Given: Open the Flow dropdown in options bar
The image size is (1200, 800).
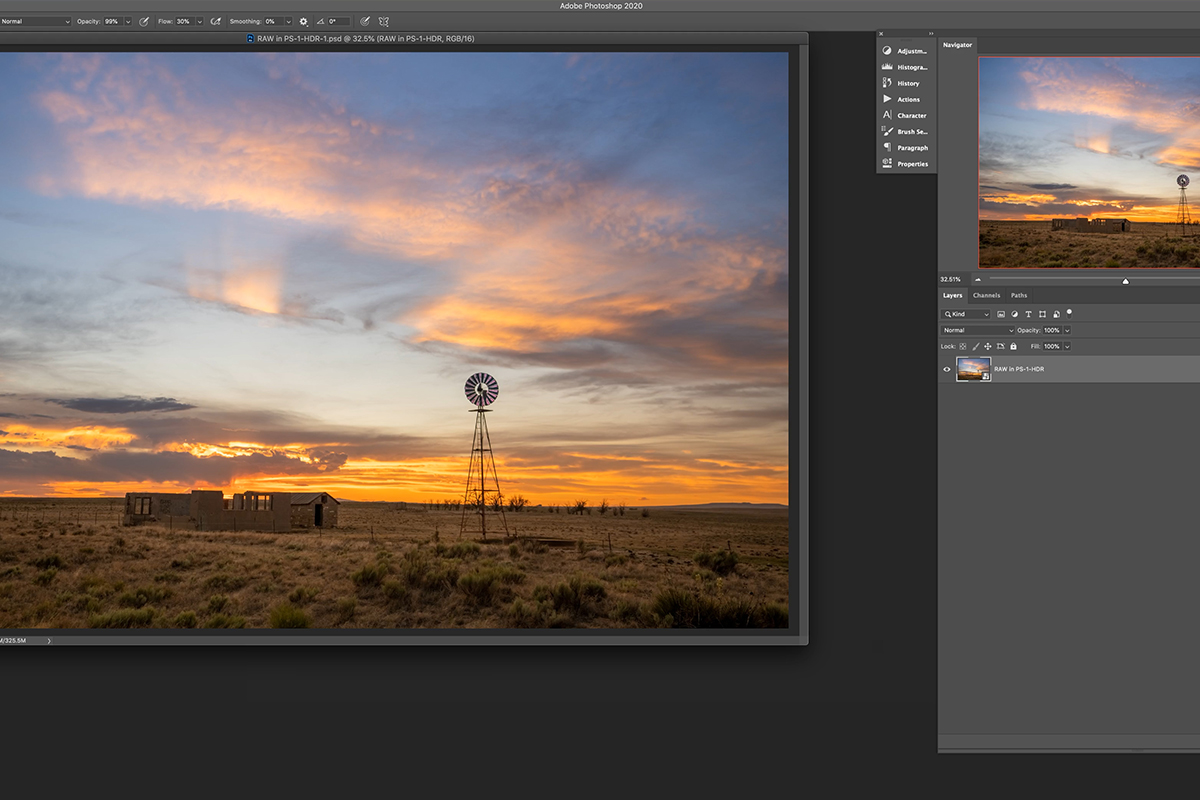Looking at the screenshot, I should tap(199, 22).
